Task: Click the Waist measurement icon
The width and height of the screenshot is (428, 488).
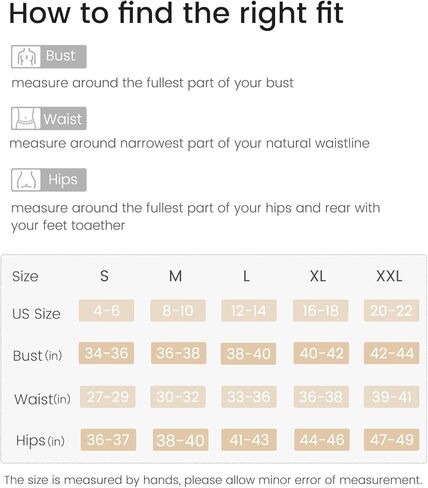Action: click(26, 118)
